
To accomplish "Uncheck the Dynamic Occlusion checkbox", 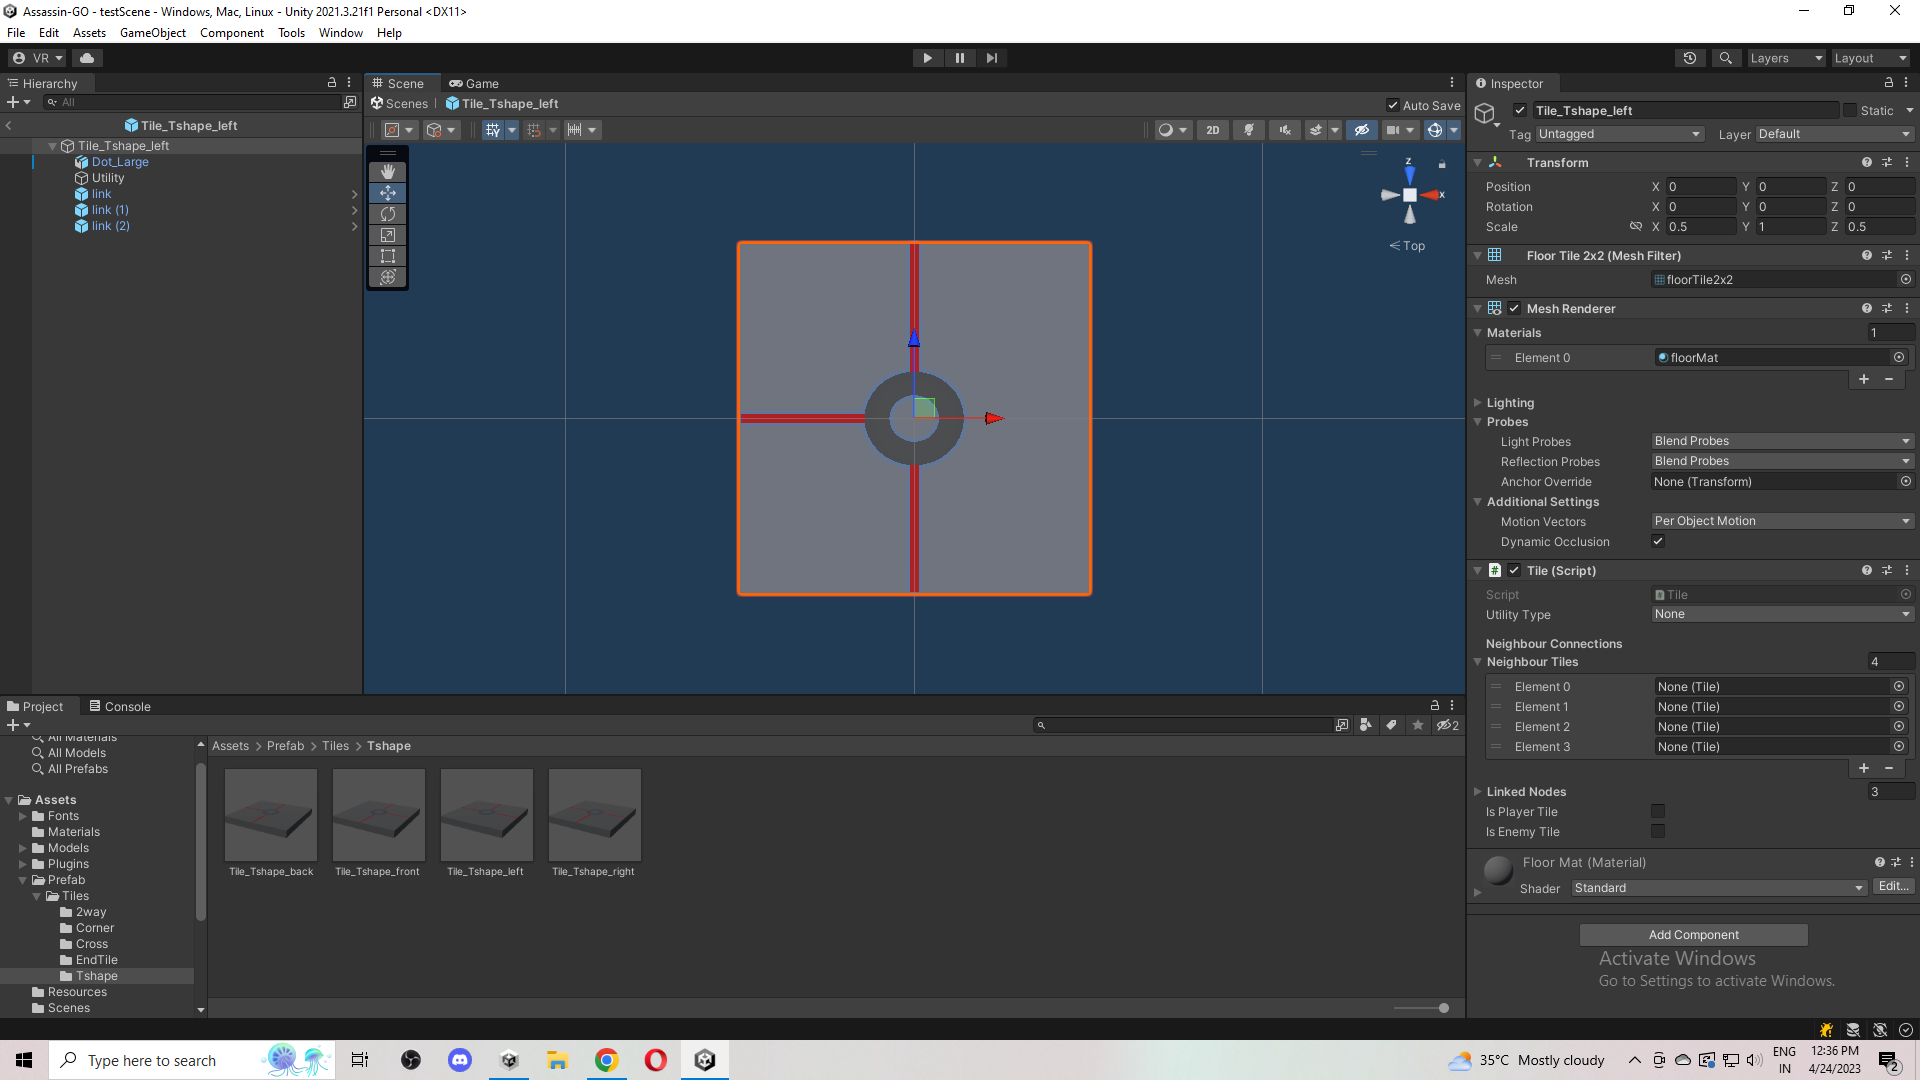I will [x=1658, y=542].
